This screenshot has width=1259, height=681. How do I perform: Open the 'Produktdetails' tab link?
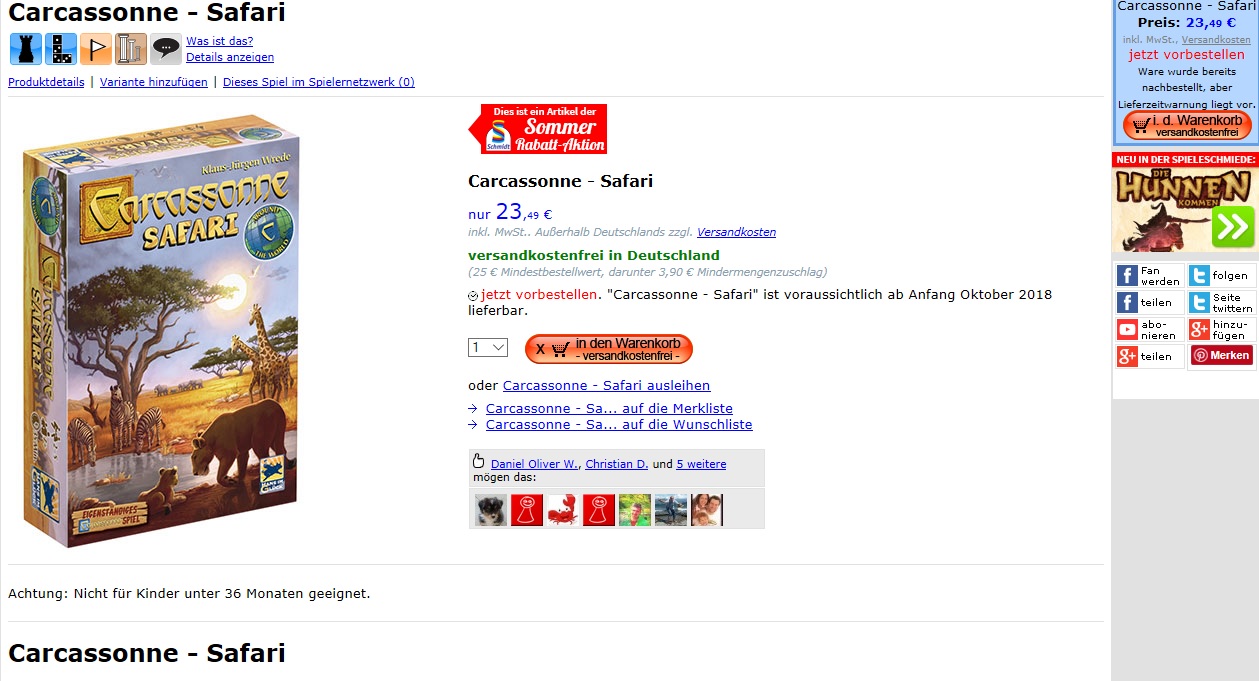[46, 82]
